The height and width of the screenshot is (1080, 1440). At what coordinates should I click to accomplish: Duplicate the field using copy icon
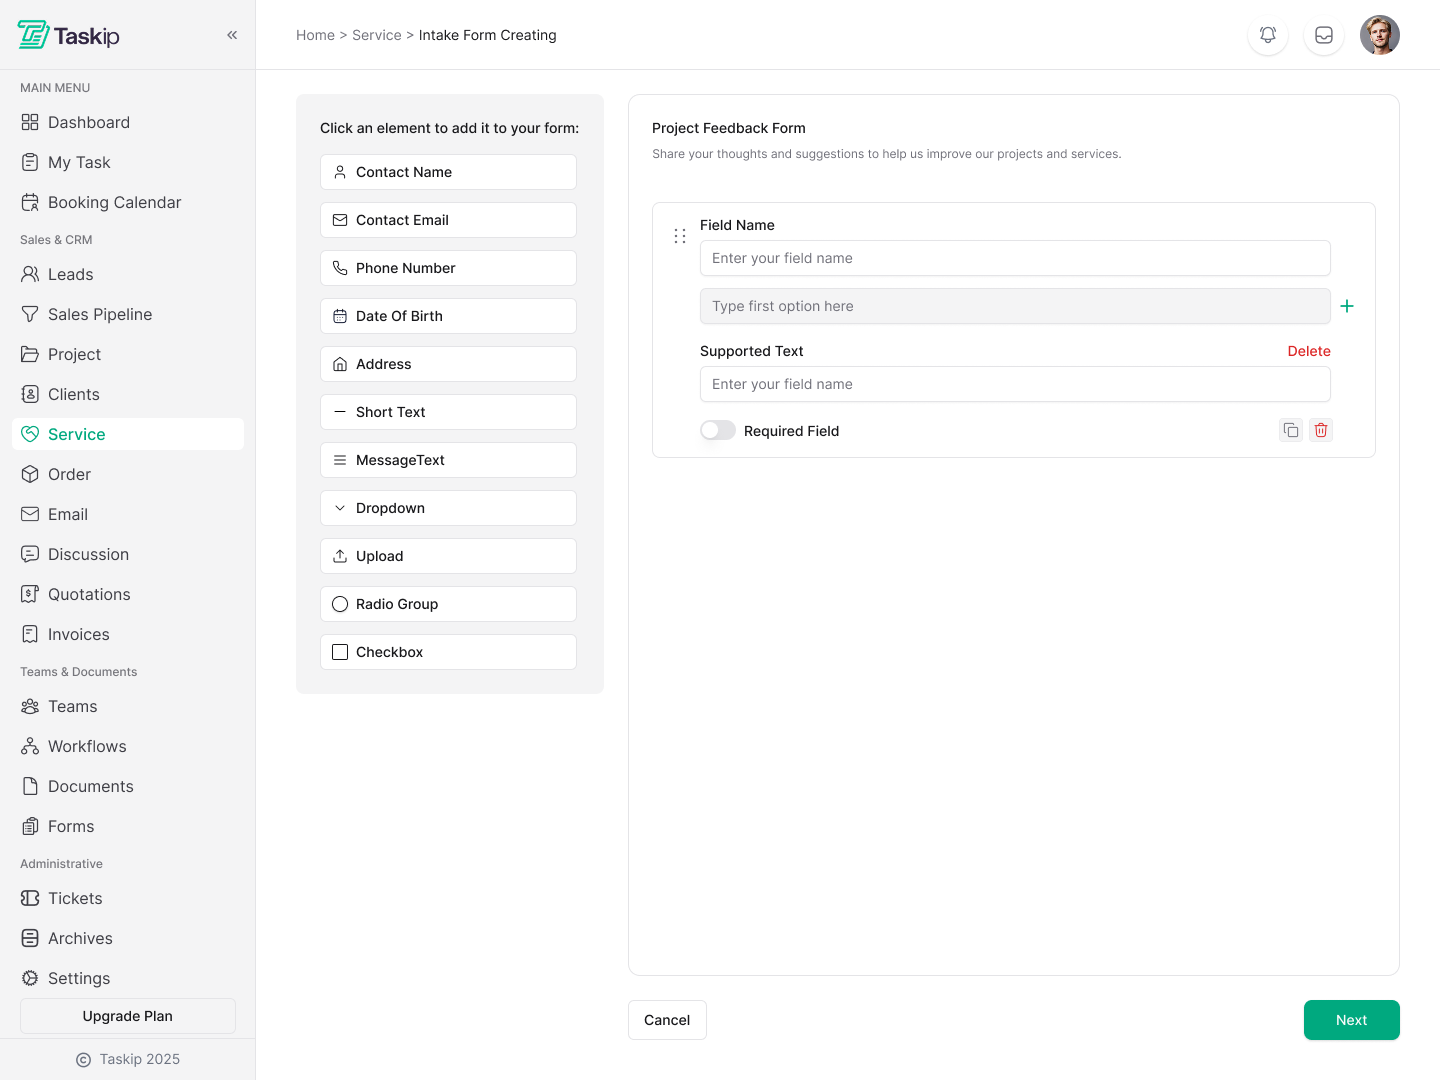1291,430
